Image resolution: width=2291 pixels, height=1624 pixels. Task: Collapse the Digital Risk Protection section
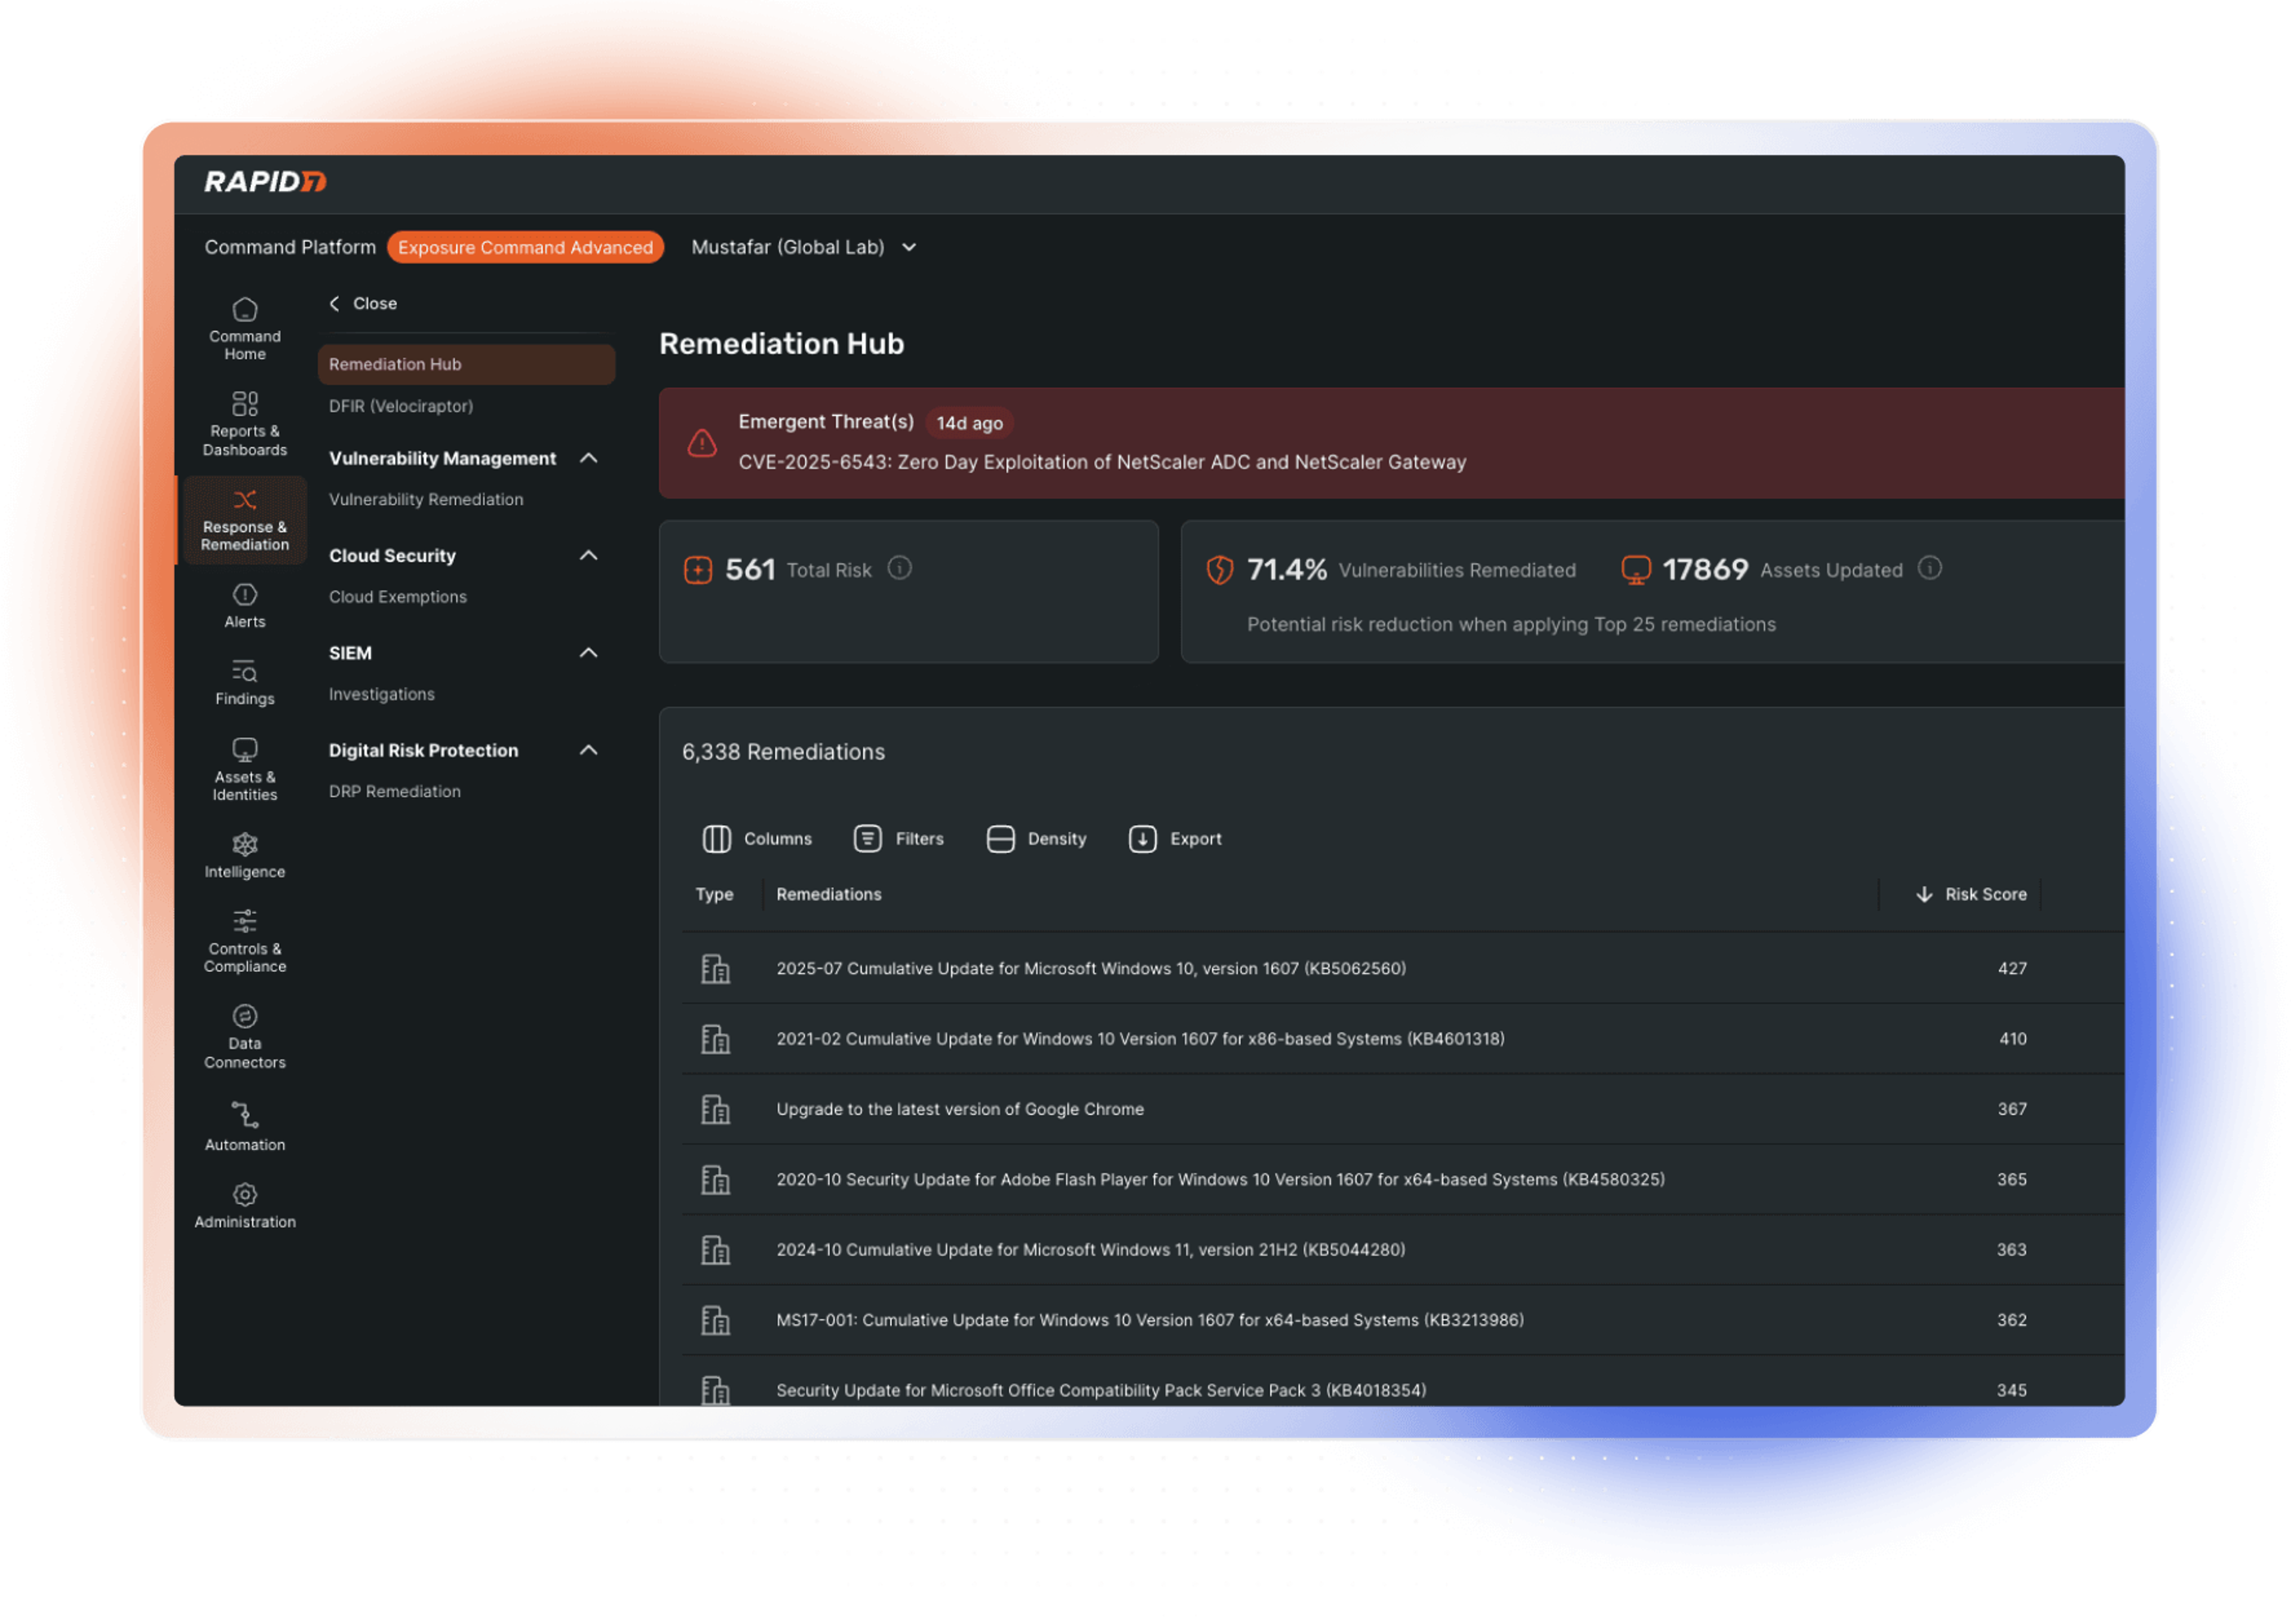coord(589,750)
